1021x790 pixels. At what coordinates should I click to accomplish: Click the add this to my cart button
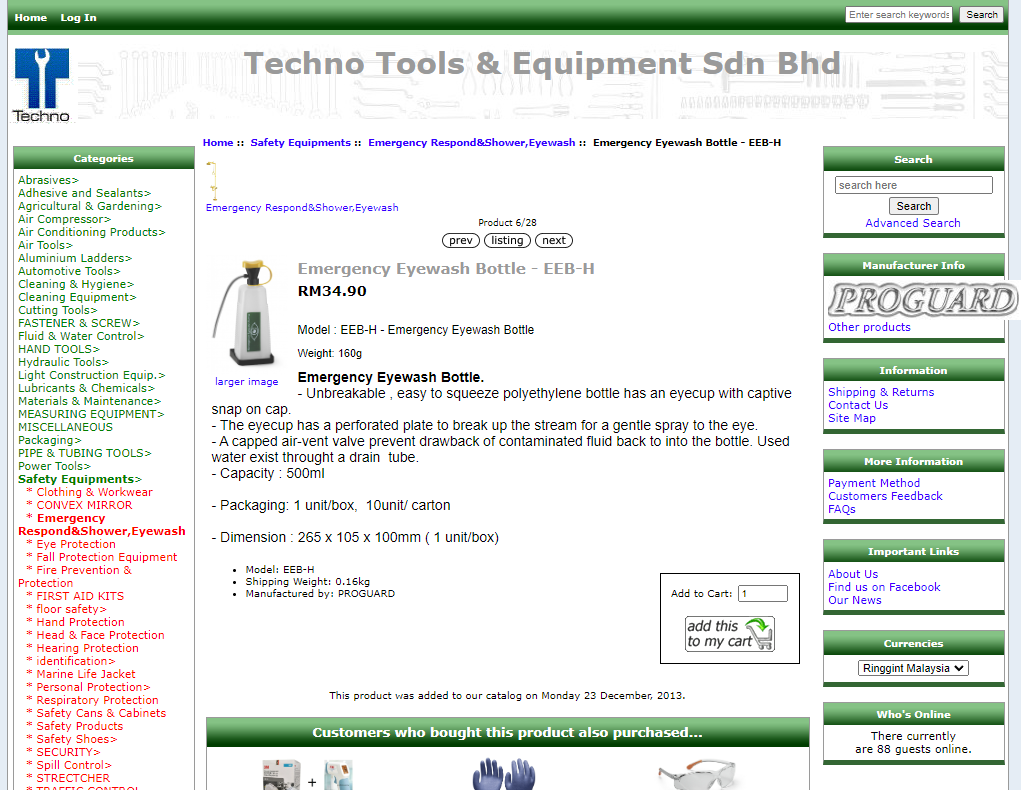pos(729,634)
